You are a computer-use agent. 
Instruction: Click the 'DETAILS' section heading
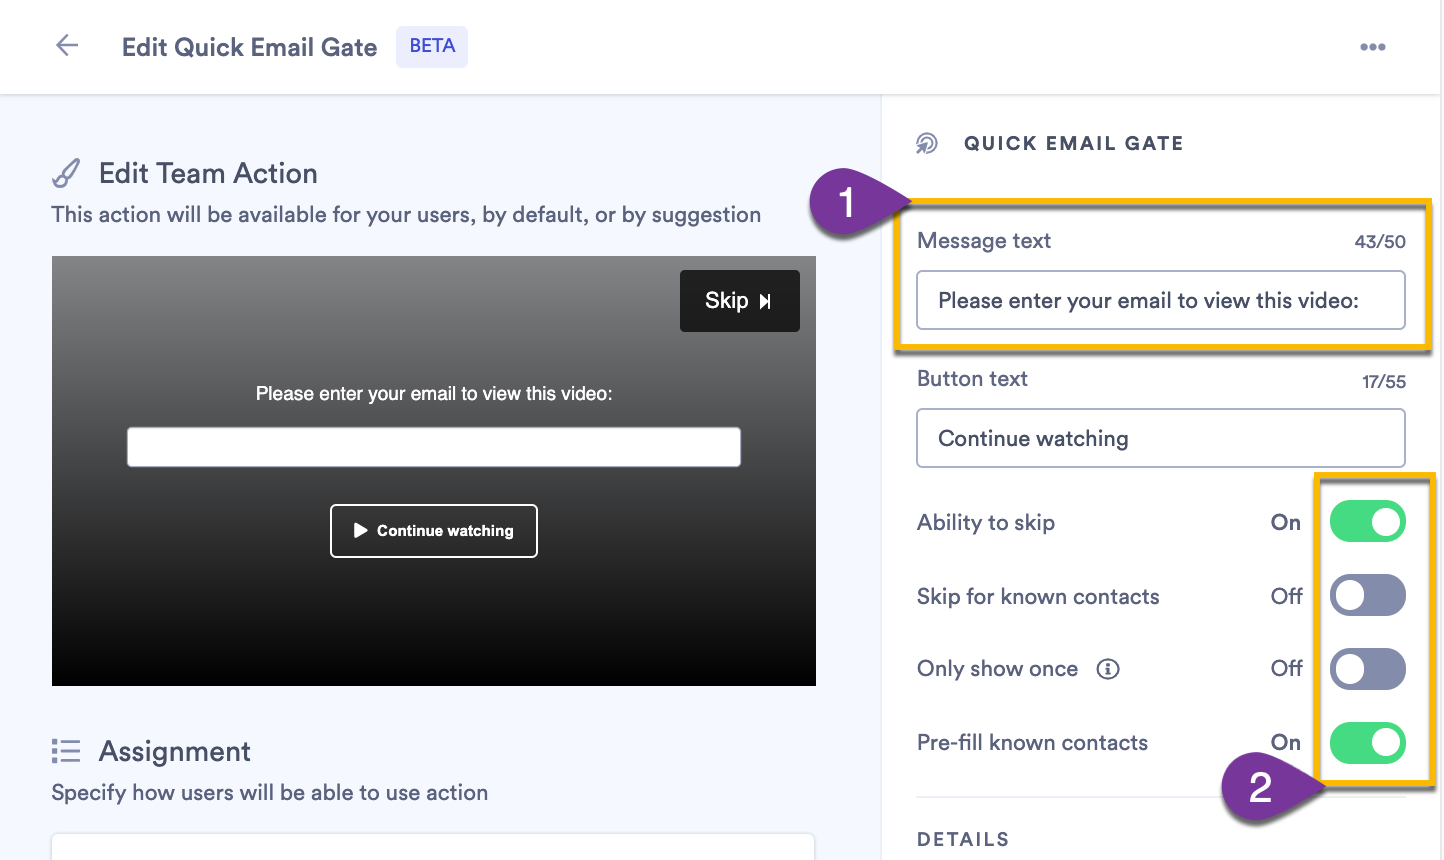click(963, 839)
